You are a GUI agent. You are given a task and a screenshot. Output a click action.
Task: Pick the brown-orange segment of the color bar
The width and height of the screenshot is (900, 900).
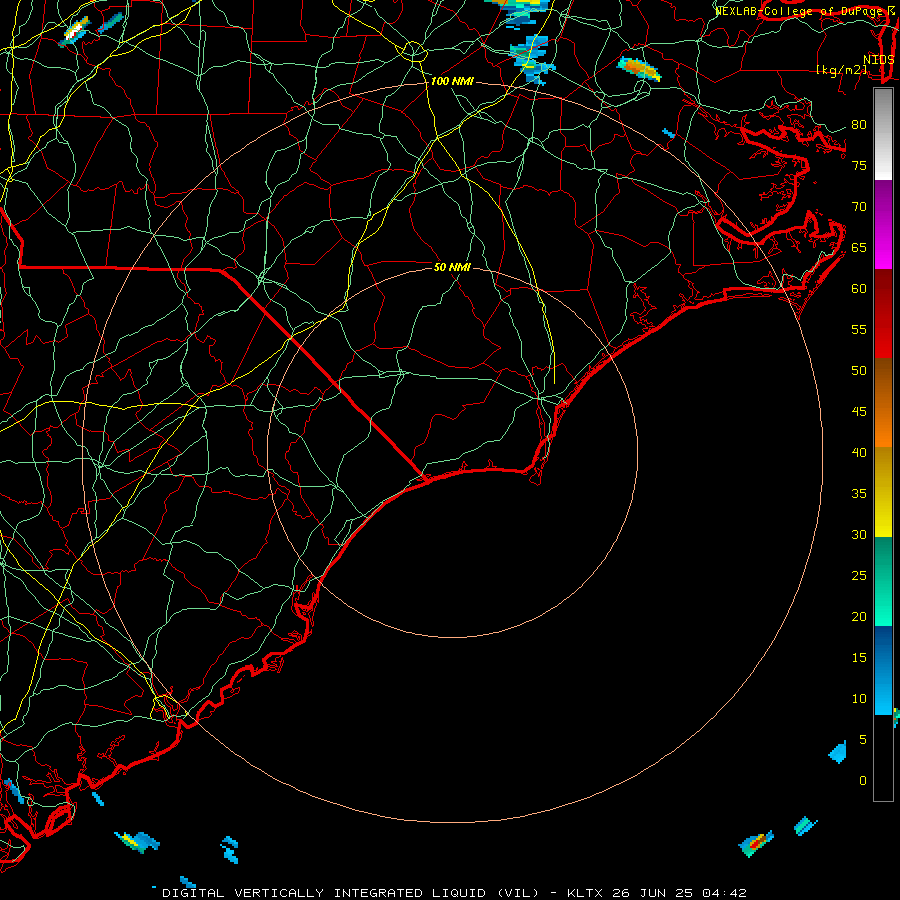click(883, 403)
